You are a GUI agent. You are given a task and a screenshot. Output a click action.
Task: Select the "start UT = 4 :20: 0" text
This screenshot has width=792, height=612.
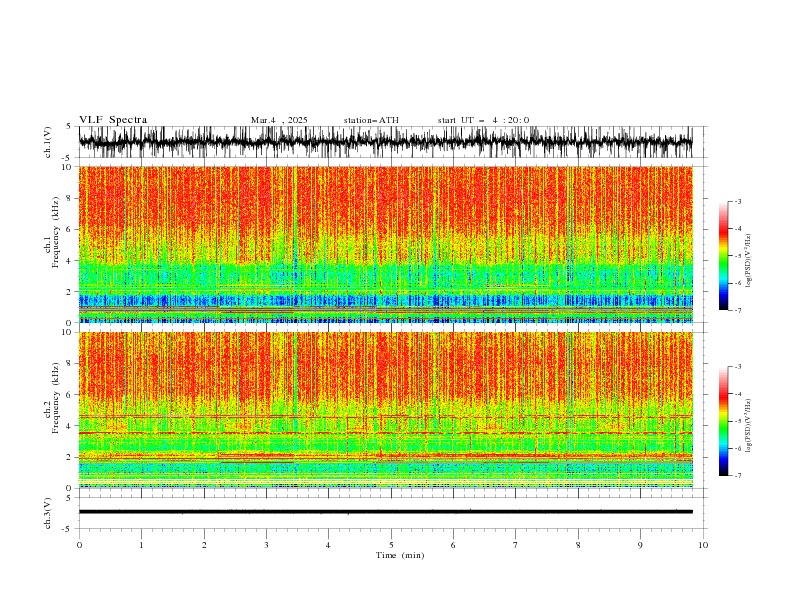[483, 120]
